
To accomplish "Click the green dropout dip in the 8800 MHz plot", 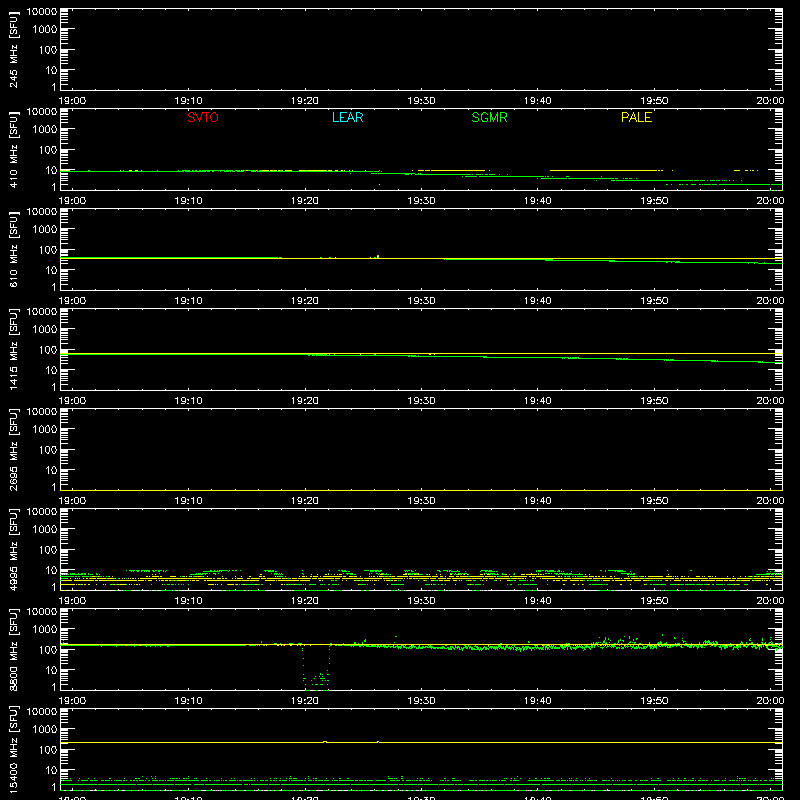I will pos(316,668).
